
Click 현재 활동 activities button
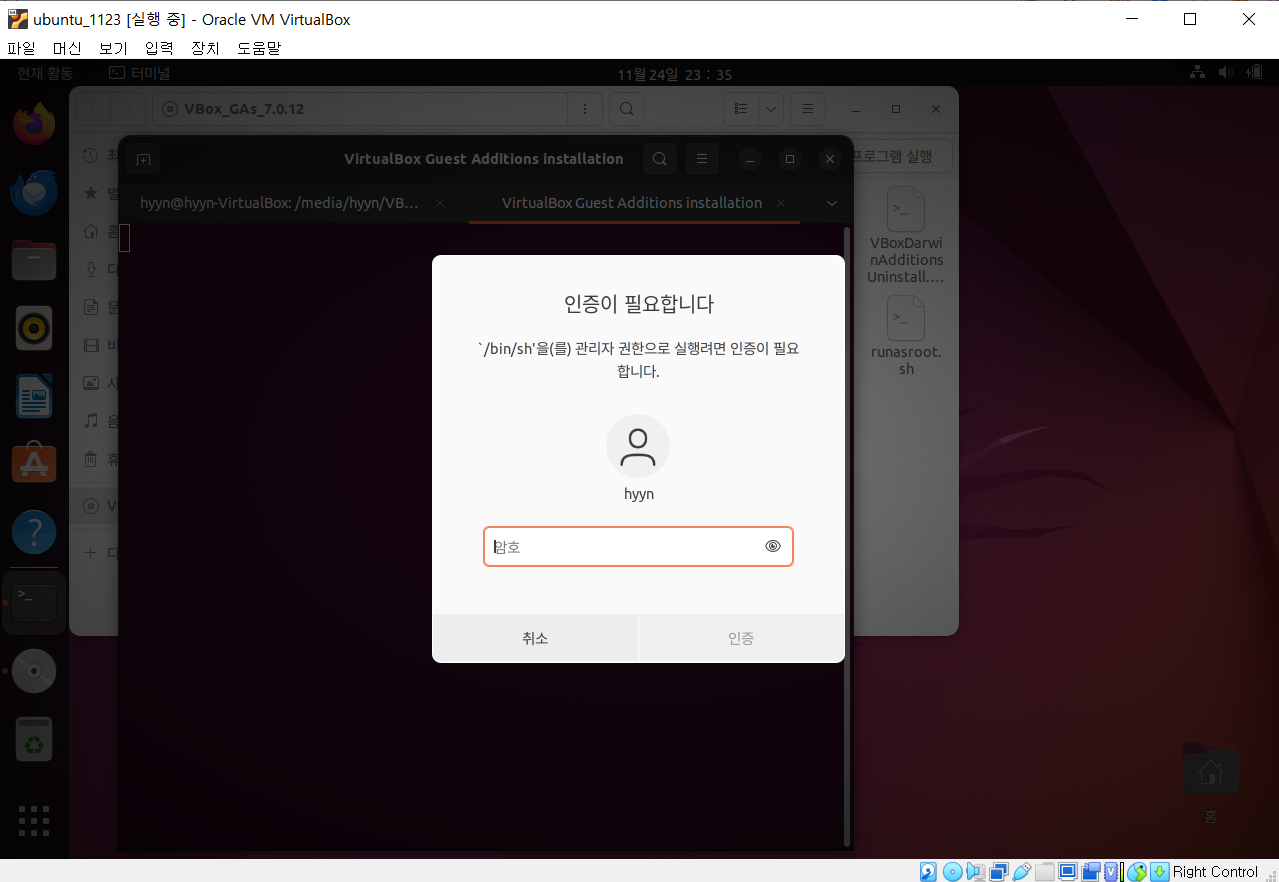45,73
